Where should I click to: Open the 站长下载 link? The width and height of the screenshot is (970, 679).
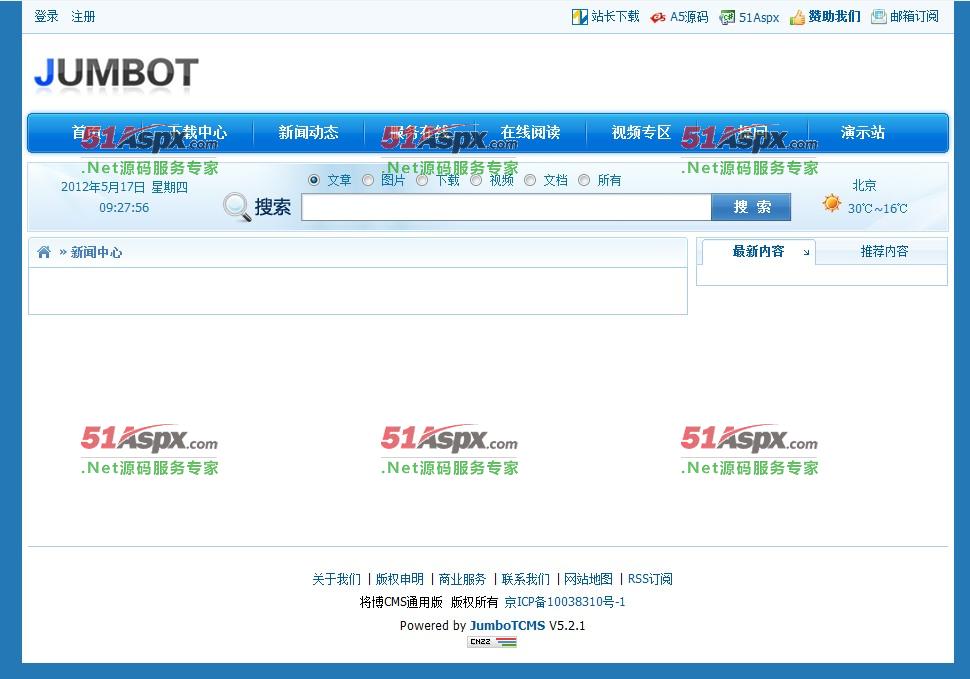coord(615,17)
